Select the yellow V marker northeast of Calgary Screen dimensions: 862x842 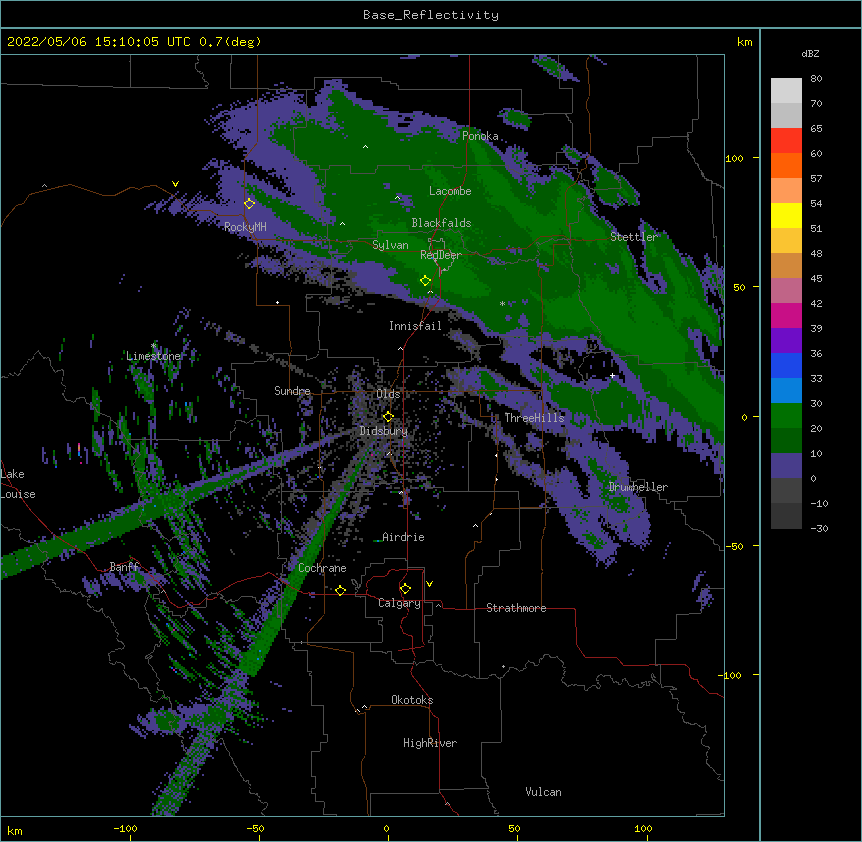click(x=429, y=584)
